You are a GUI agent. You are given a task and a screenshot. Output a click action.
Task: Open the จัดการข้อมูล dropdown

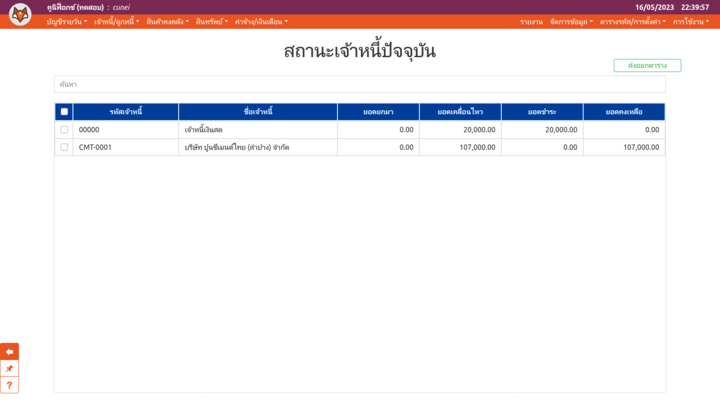click(571, 22)
